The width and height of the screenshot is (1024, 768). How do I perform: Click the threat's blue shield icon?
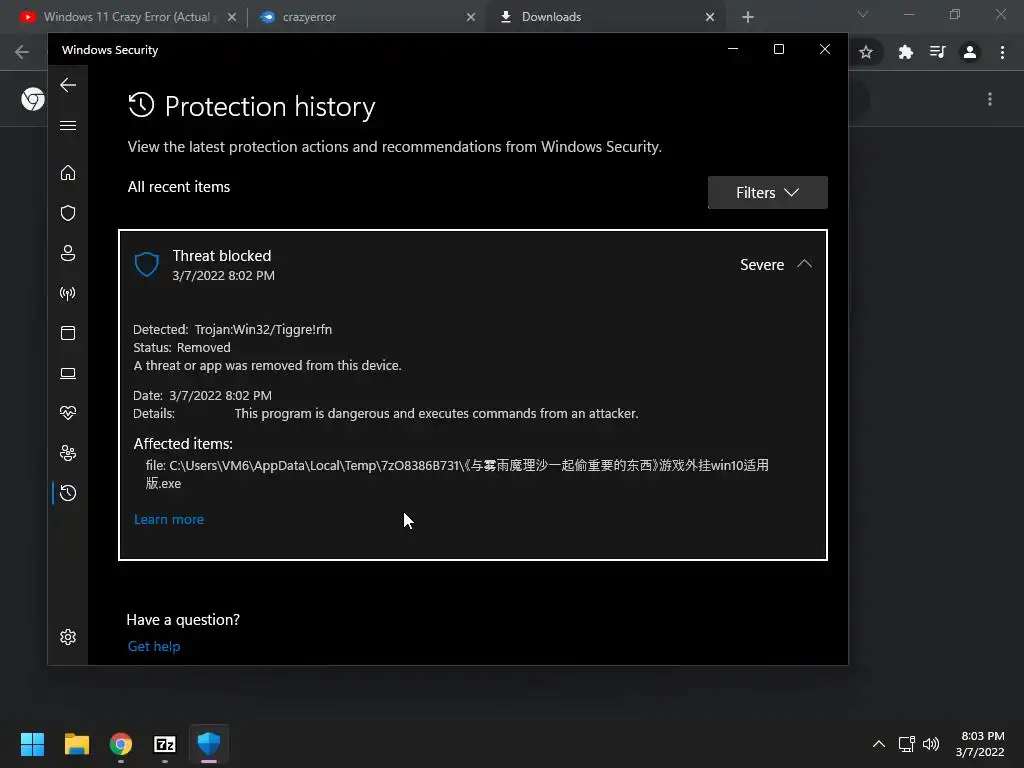tap(147, 264)
